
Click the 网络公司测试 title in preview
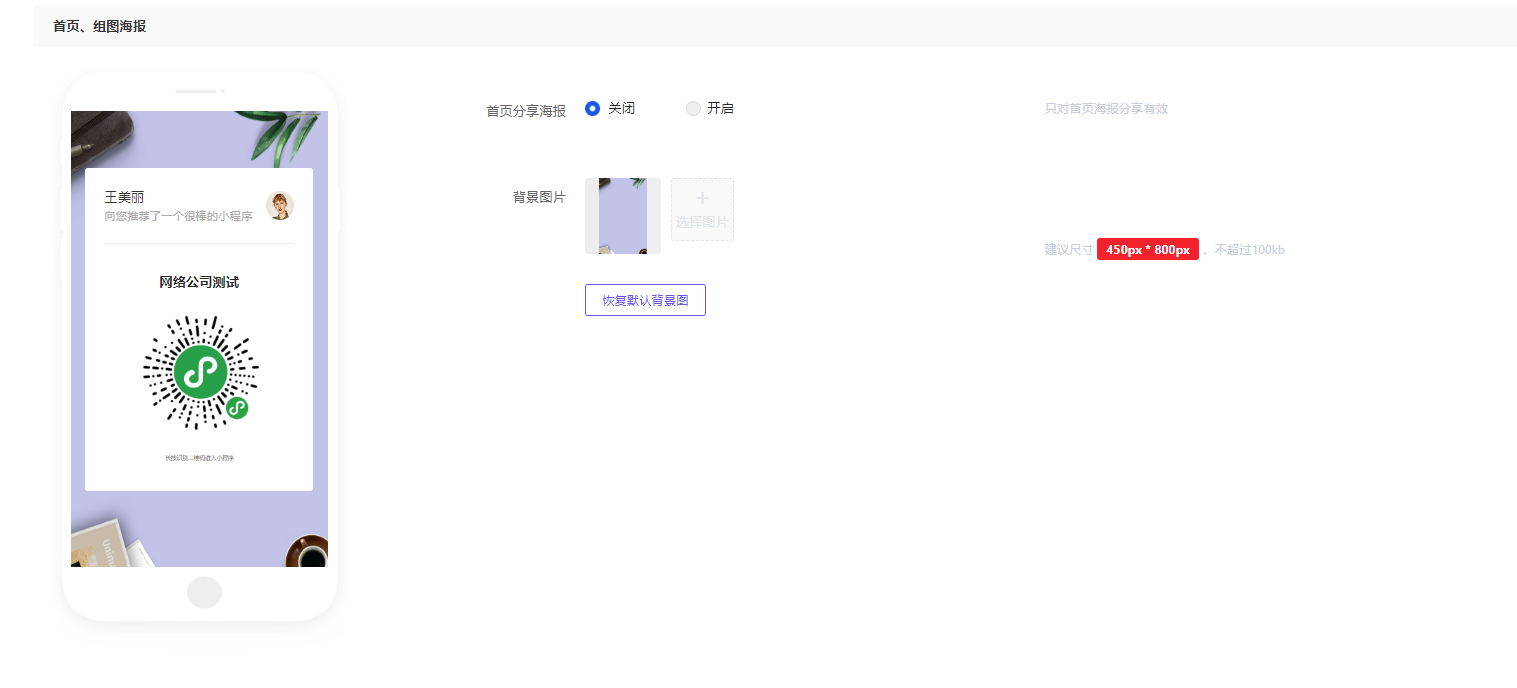(x=199, y=282)
